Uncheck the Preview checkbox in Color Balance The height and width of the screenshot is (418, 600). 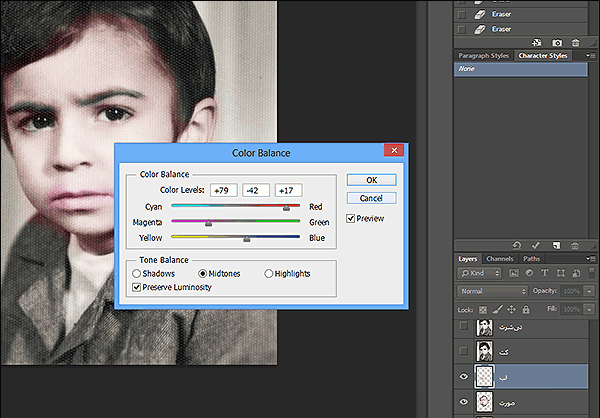click(350, 218)
